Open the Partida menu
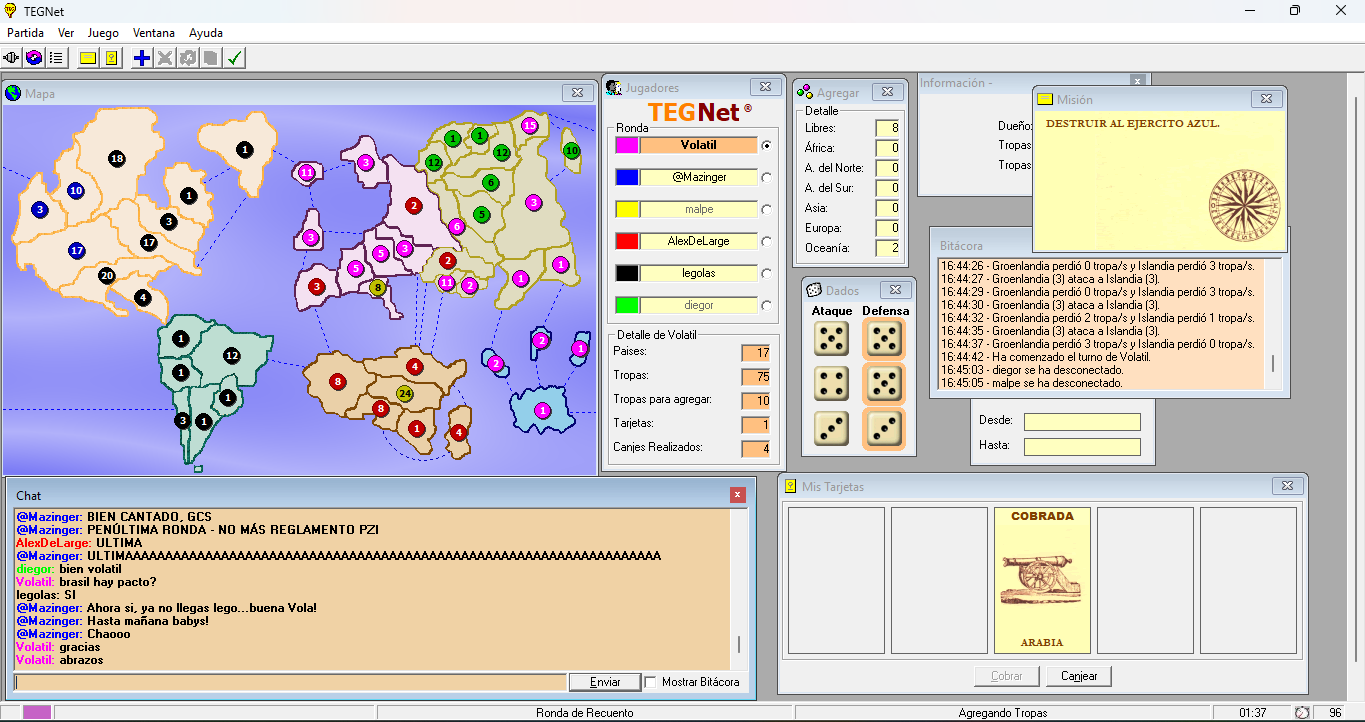Image resolution: width=1365 pixels, height=722 pixels. (x=26, y=33)
